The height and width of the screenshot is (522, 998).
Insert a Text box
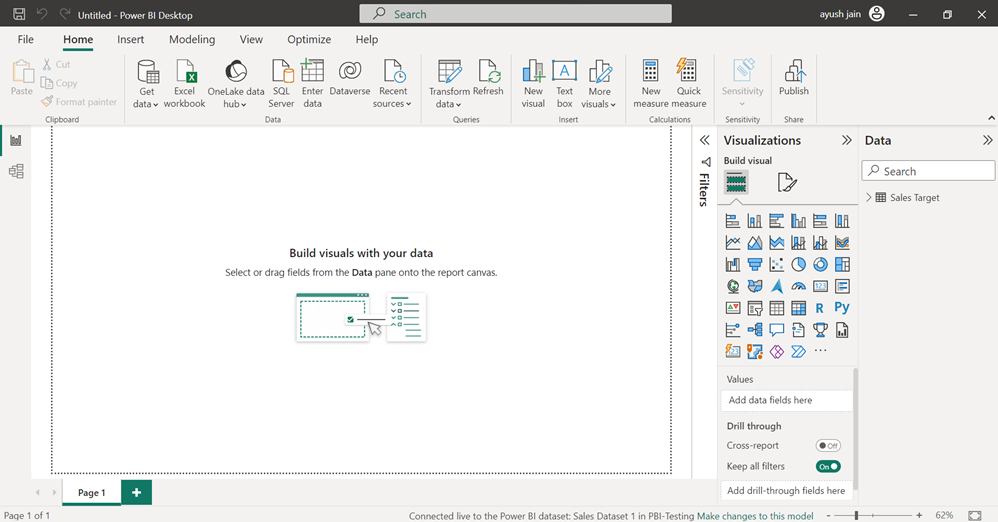tap(565, 84)
